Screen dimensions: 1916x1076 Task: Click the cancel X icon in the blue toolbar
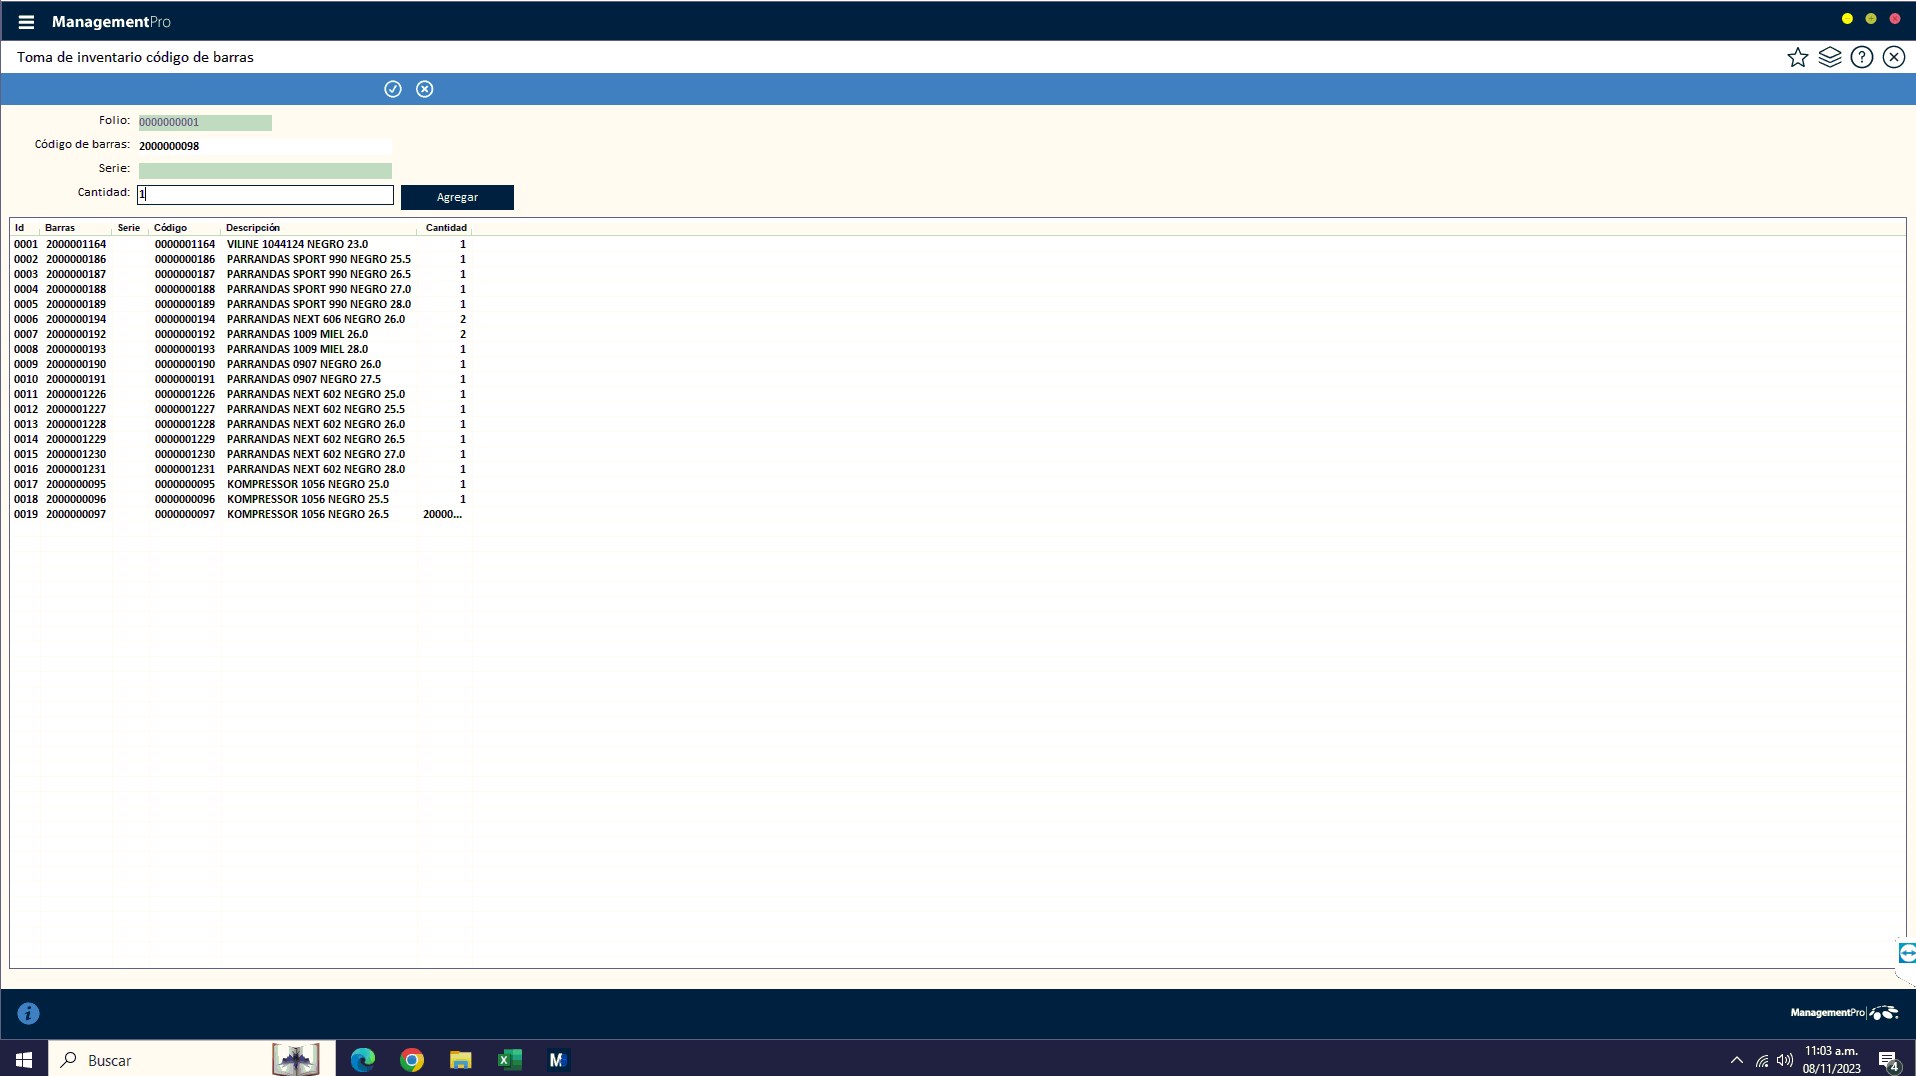tap(425, 89)
